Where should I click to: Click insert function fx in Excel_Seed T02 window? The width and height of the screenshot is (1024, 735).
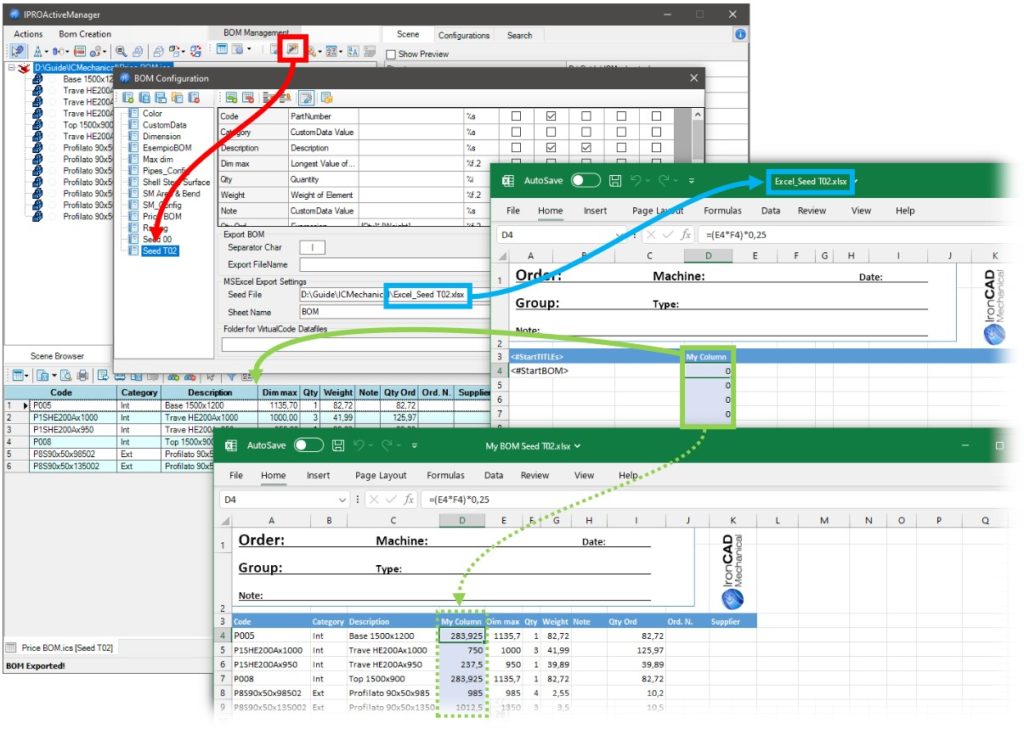pyautogui.click(x=686, y=235)
